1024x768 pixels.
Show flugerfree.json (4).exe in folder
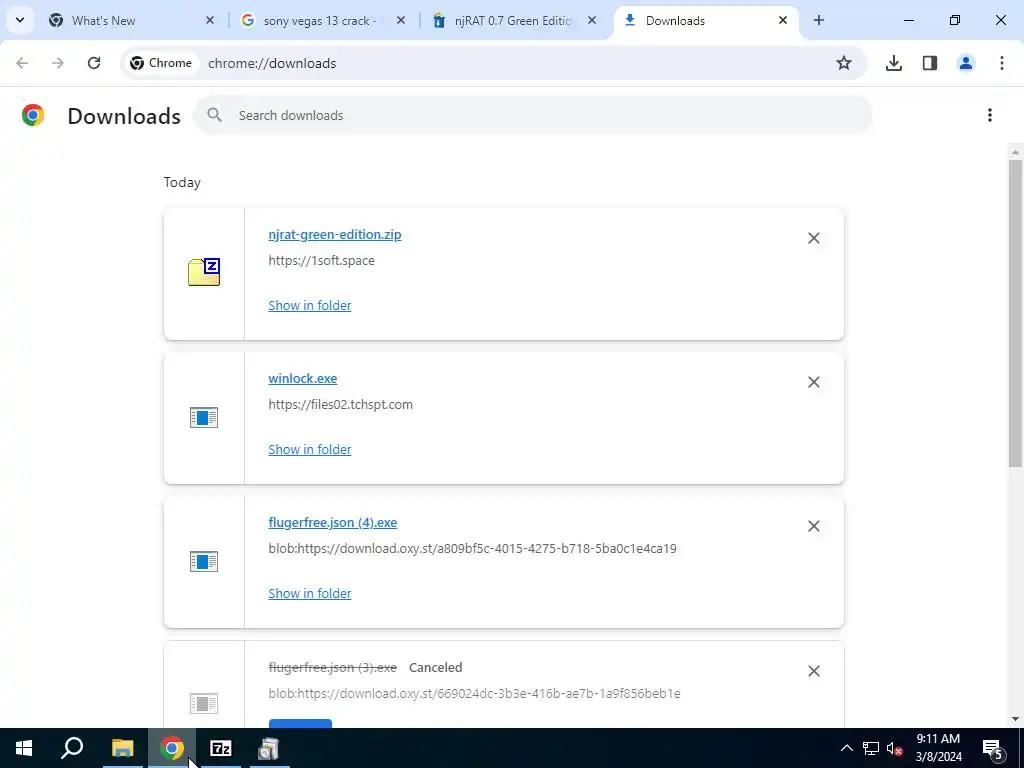(x=310, y=594)
